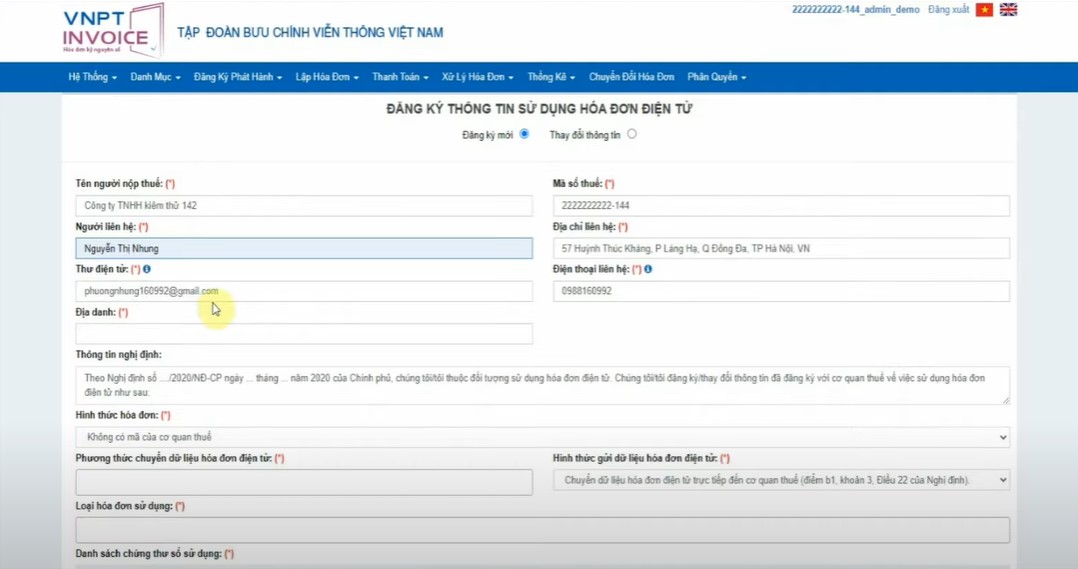This screenshot has height=569, width=1078.
Task: Open the Đăng Ký Phát Hành menu
Action: tap(237, 77)
